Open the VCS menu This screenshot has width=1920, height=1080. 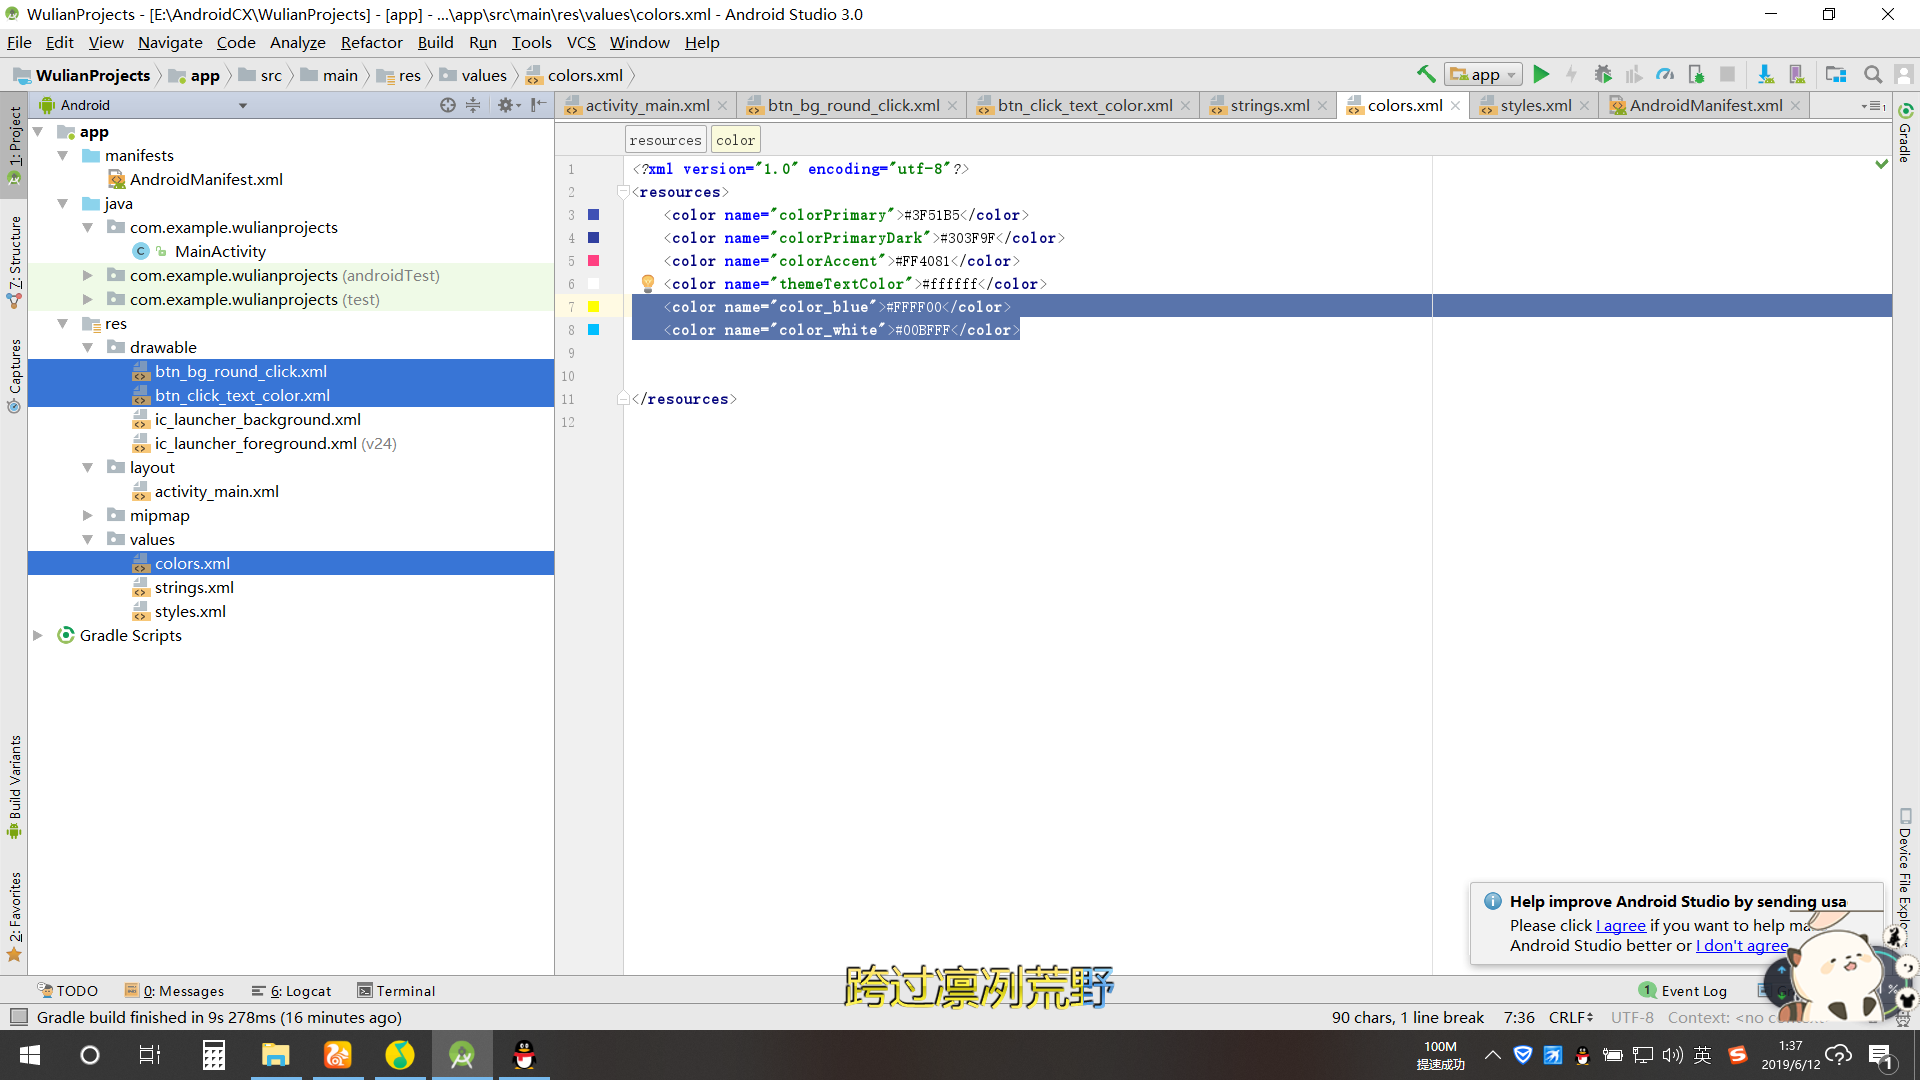(581, 42)
